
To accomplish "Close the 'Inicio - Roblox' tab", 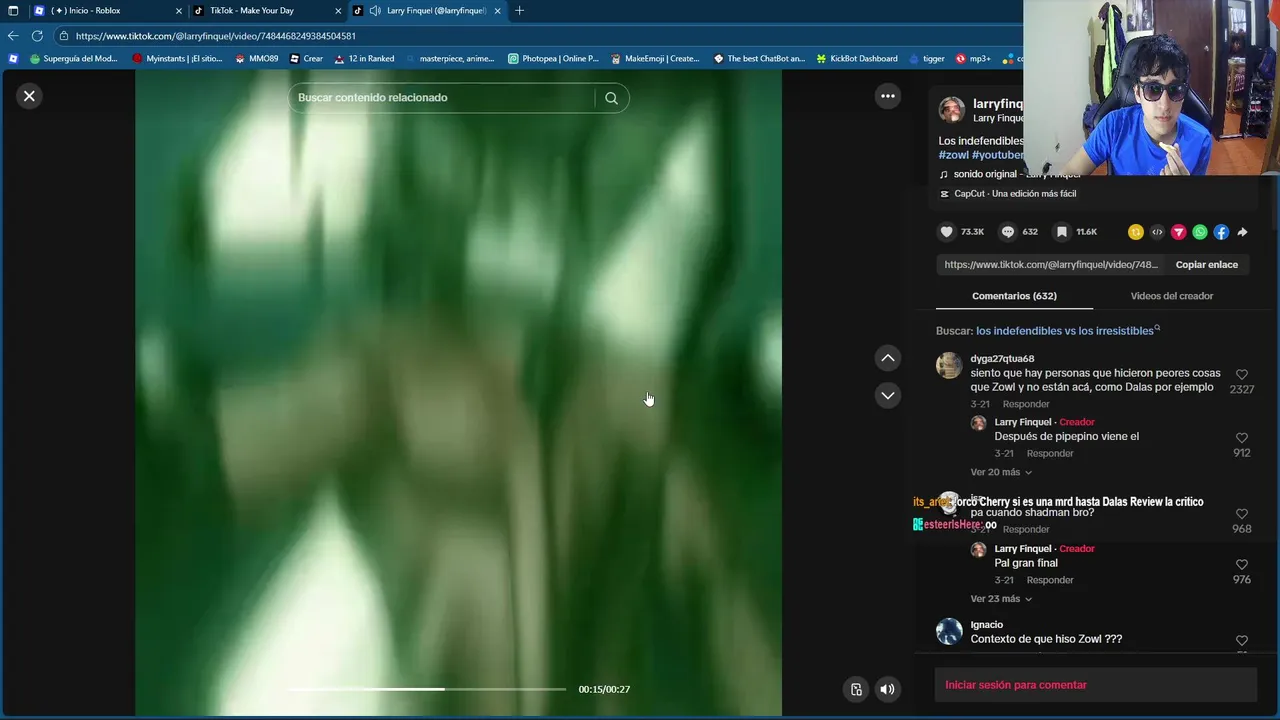I will (x=179, y=11).
